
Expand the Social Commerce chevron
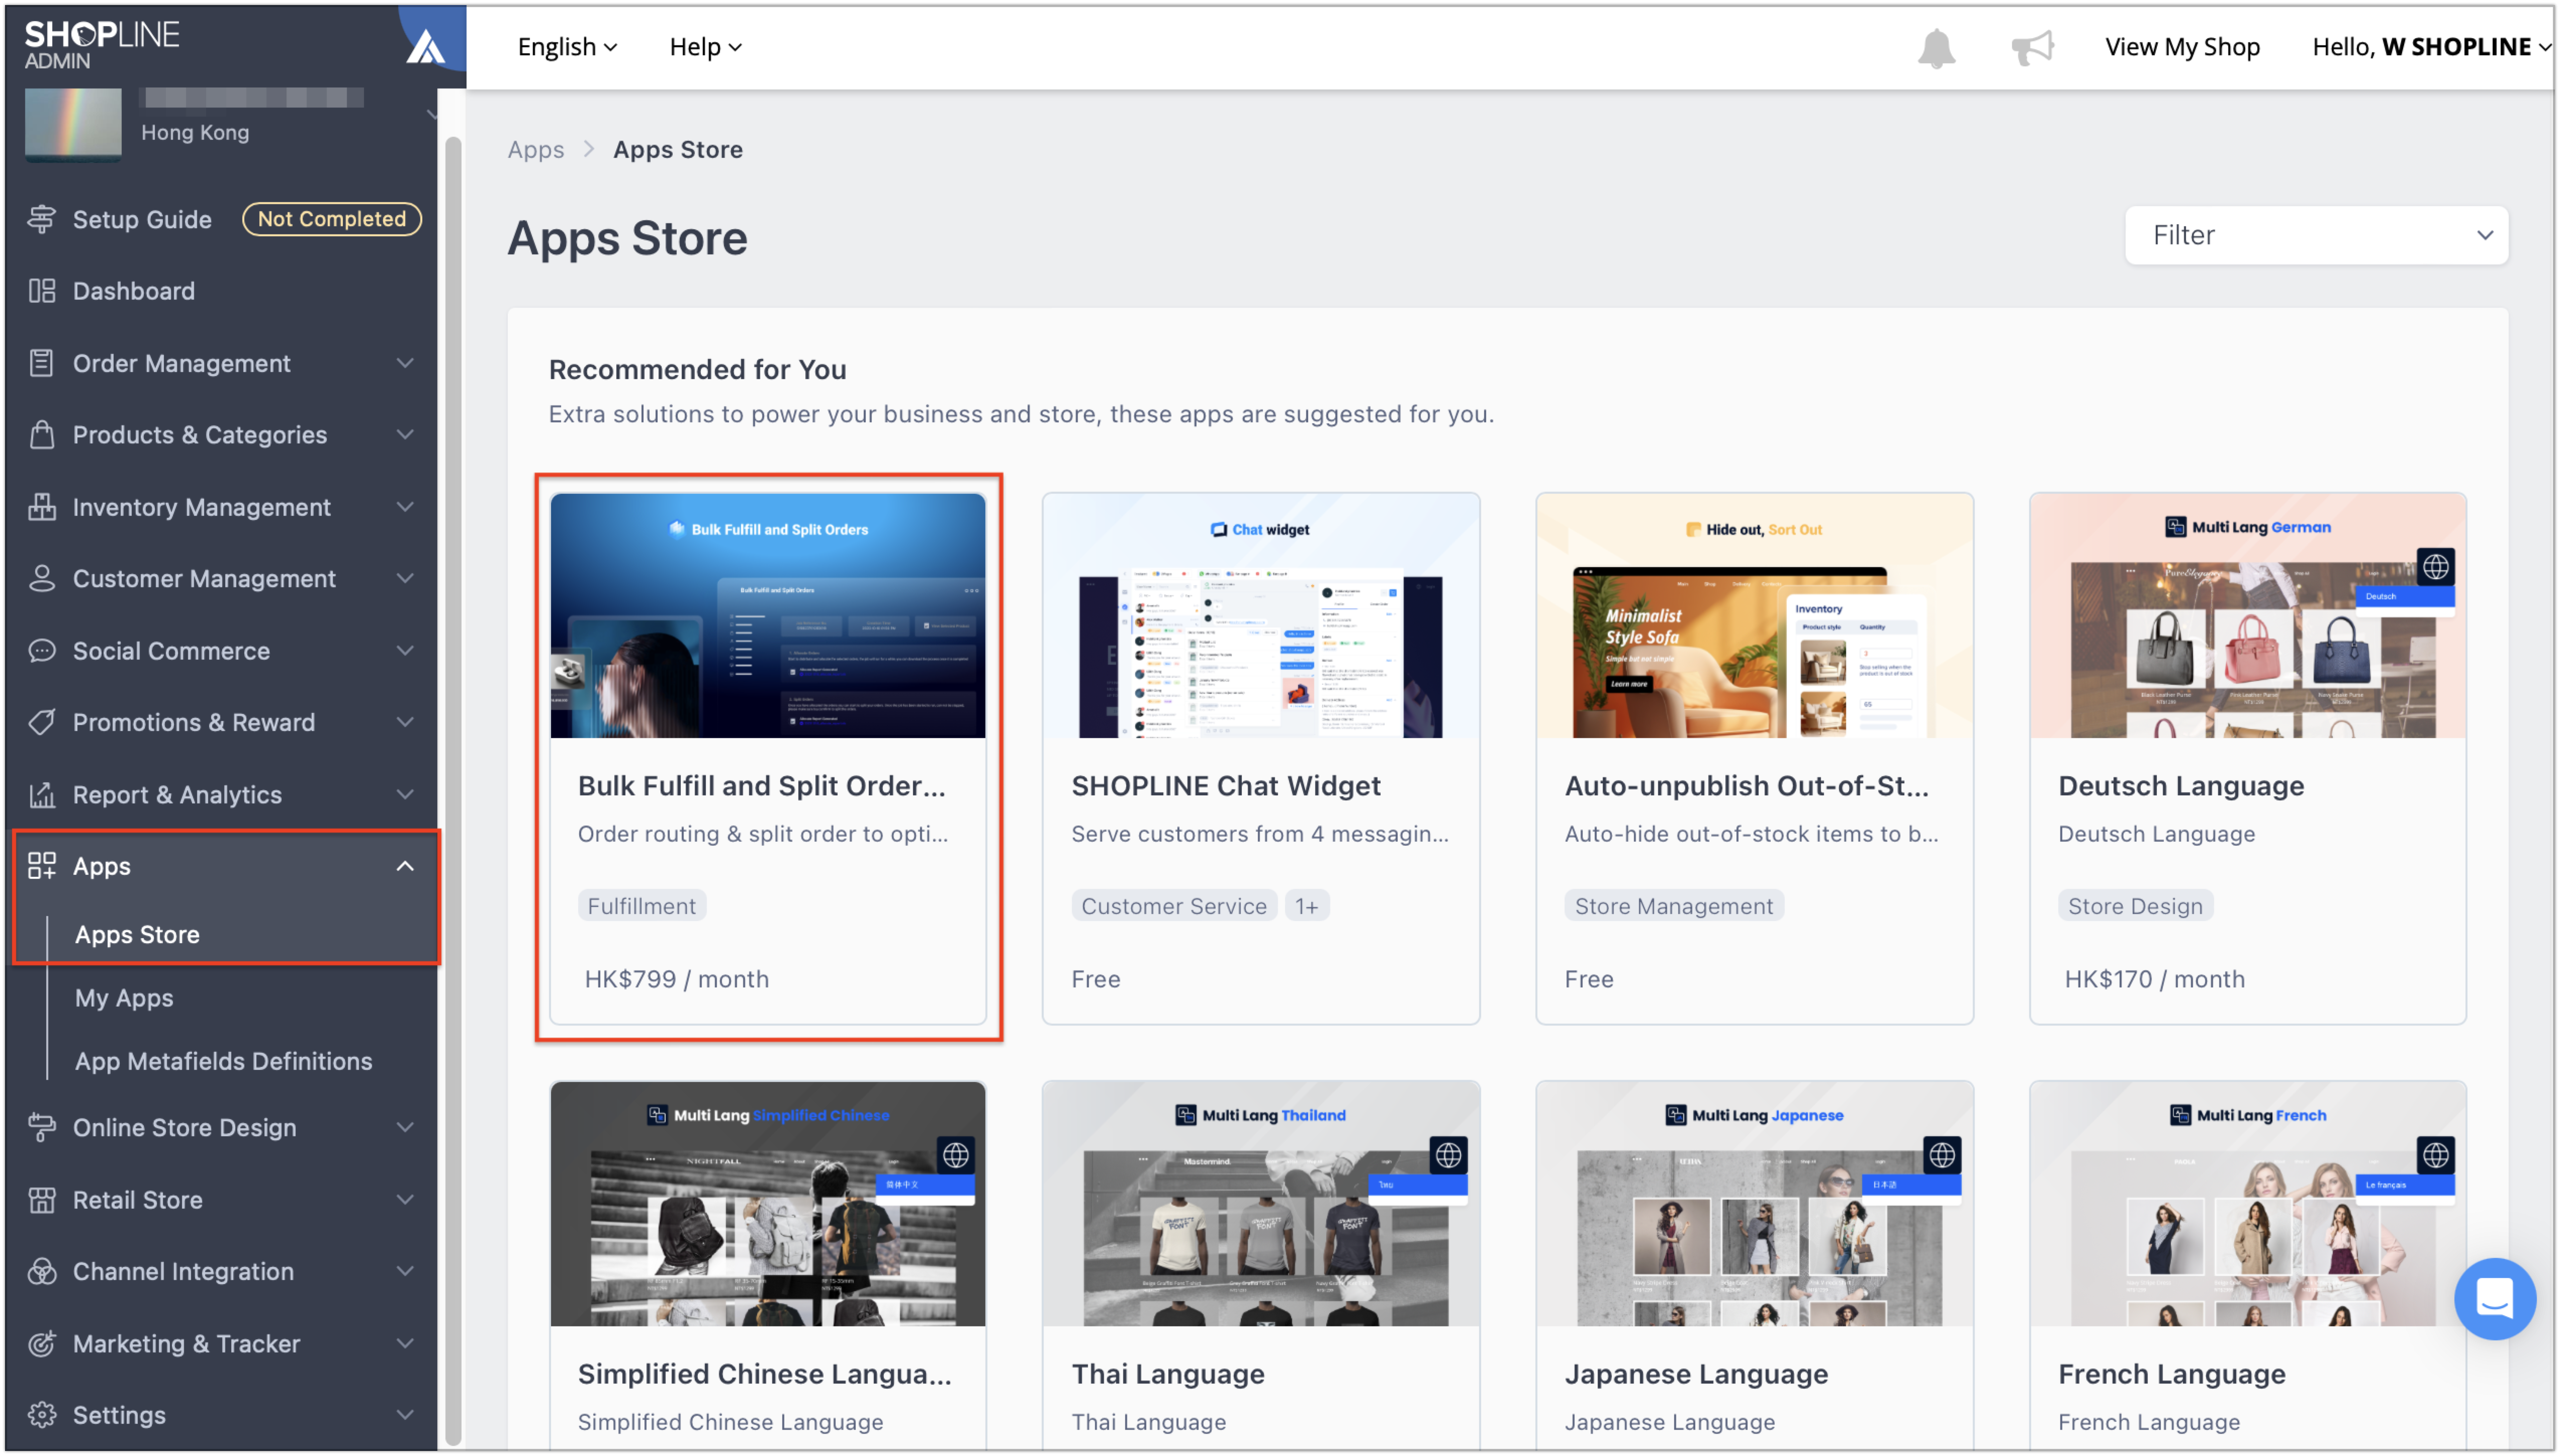tap(405, 651)
